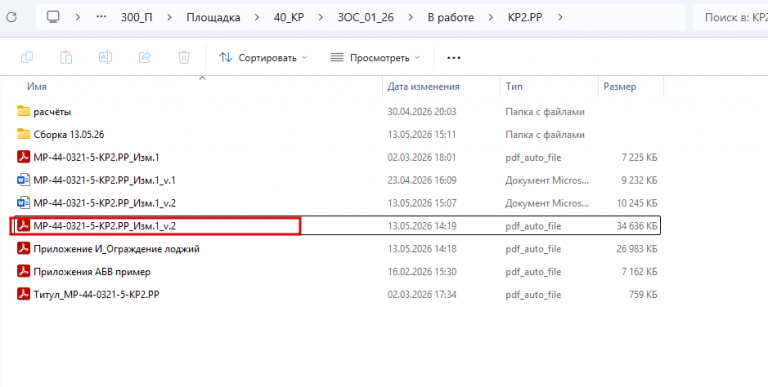
Task: Click the rename icon in toolbar
Action: point(105,58)
